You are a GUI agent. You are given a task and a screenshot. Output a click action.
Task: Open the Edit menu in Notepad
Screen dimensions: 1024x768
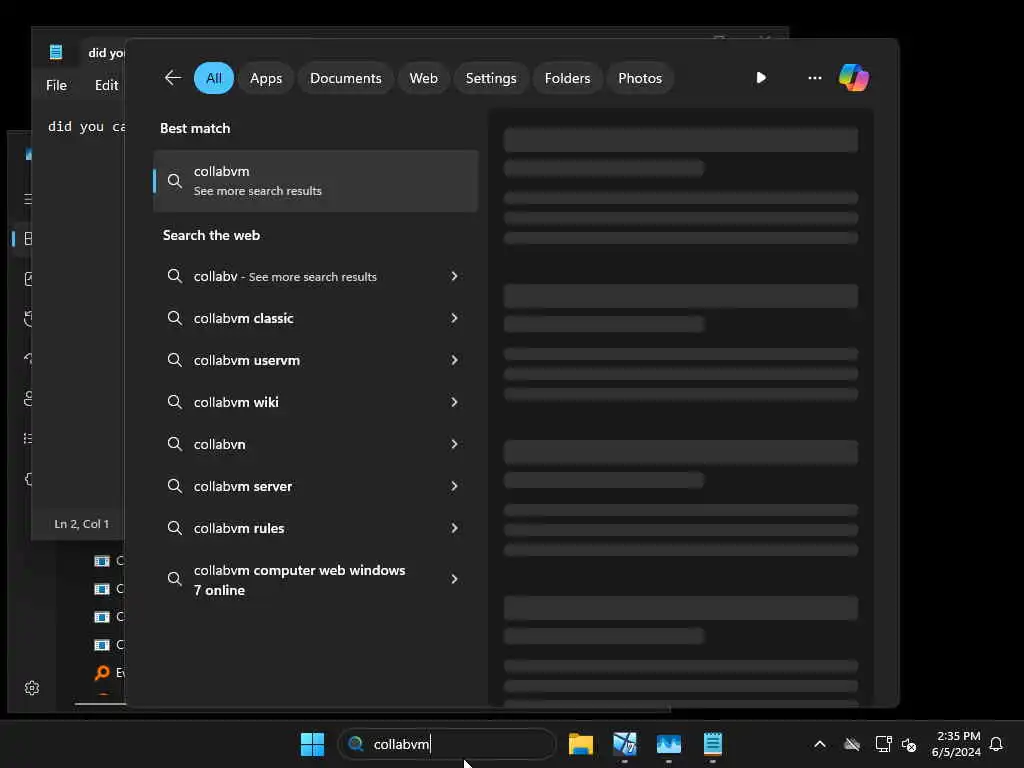(x=106, y=86)
